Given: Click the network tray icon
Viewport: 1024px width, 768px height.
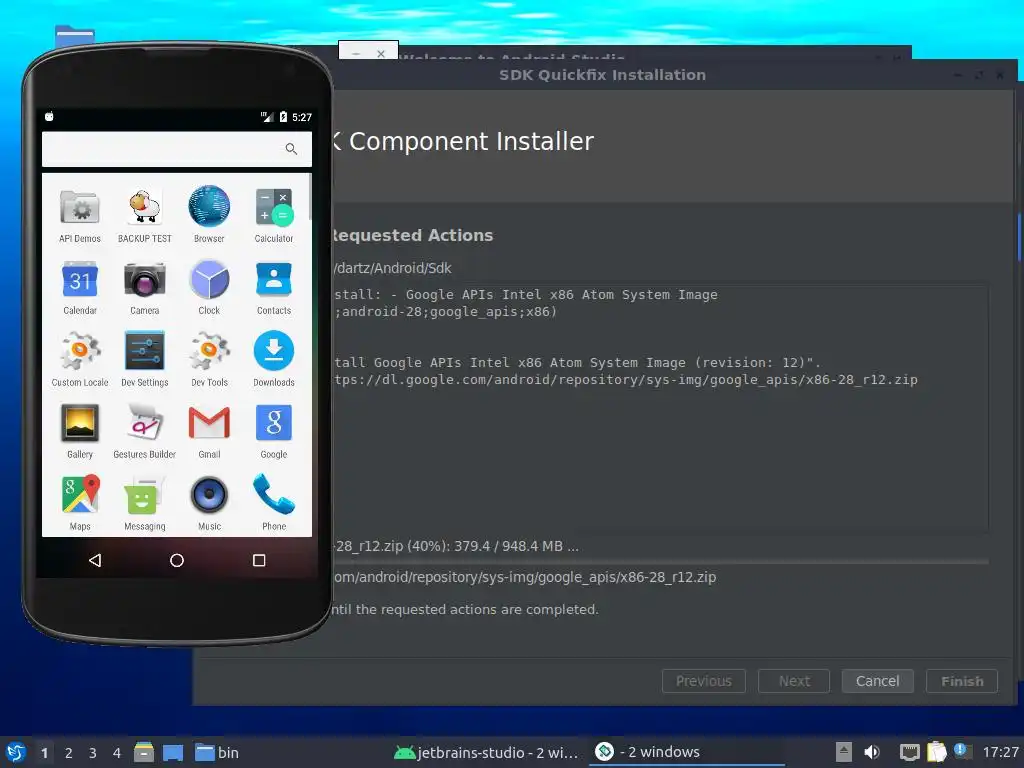Looking at the screenshot, I should (909, 752).
